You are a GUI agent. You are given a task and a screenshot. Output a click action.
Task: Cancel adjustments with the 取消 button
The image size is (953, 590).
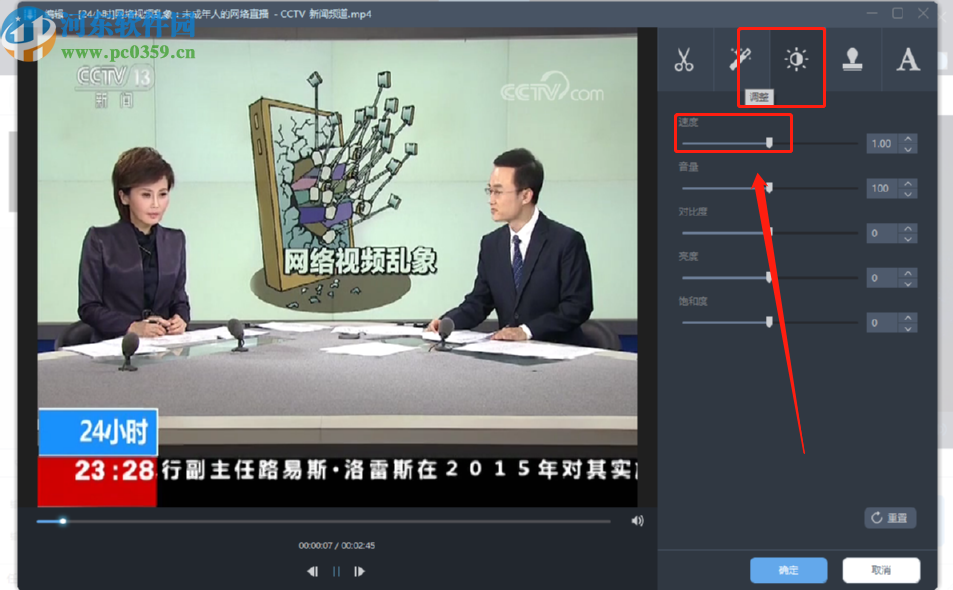(x=881, y=569)
